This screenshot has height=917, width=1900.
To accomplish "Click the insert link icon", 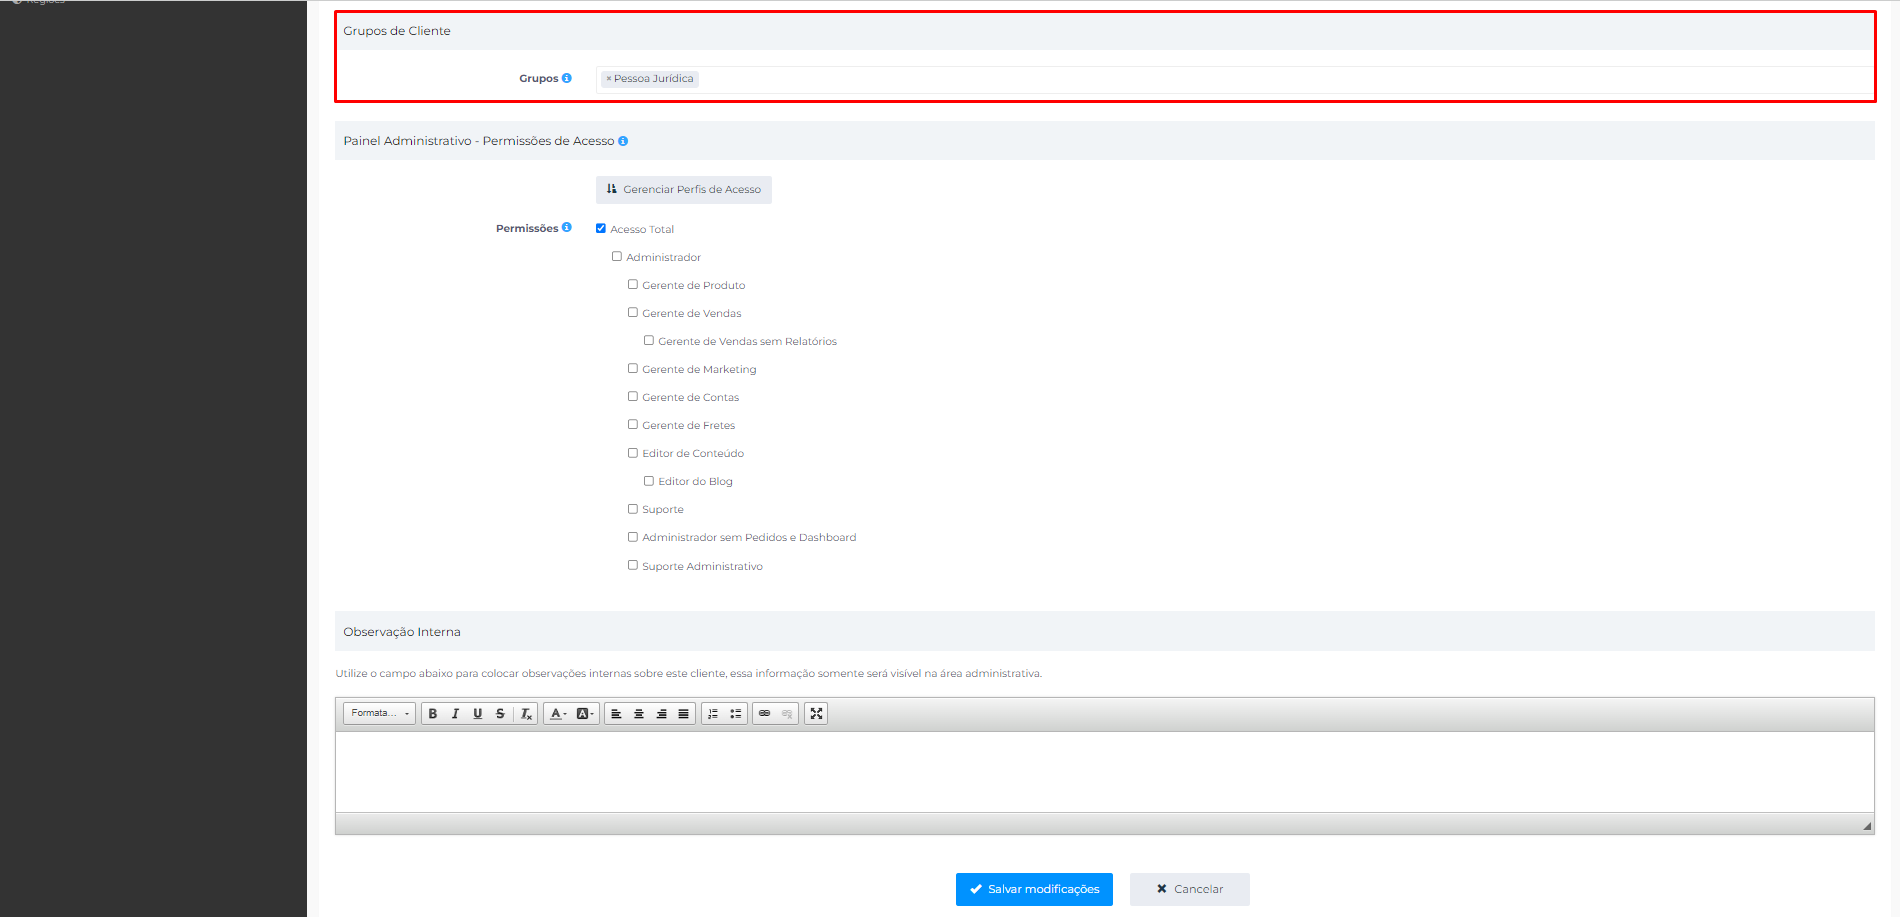I will (x=765, y=713).
